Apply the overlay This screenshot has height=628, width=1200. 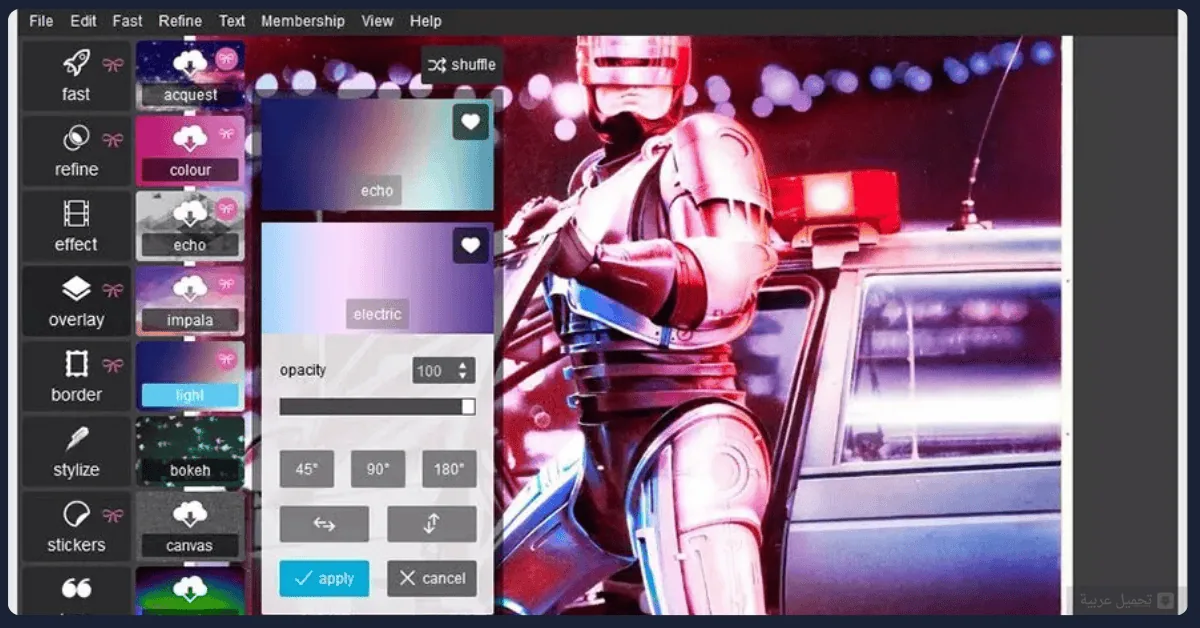click(324, 579)
